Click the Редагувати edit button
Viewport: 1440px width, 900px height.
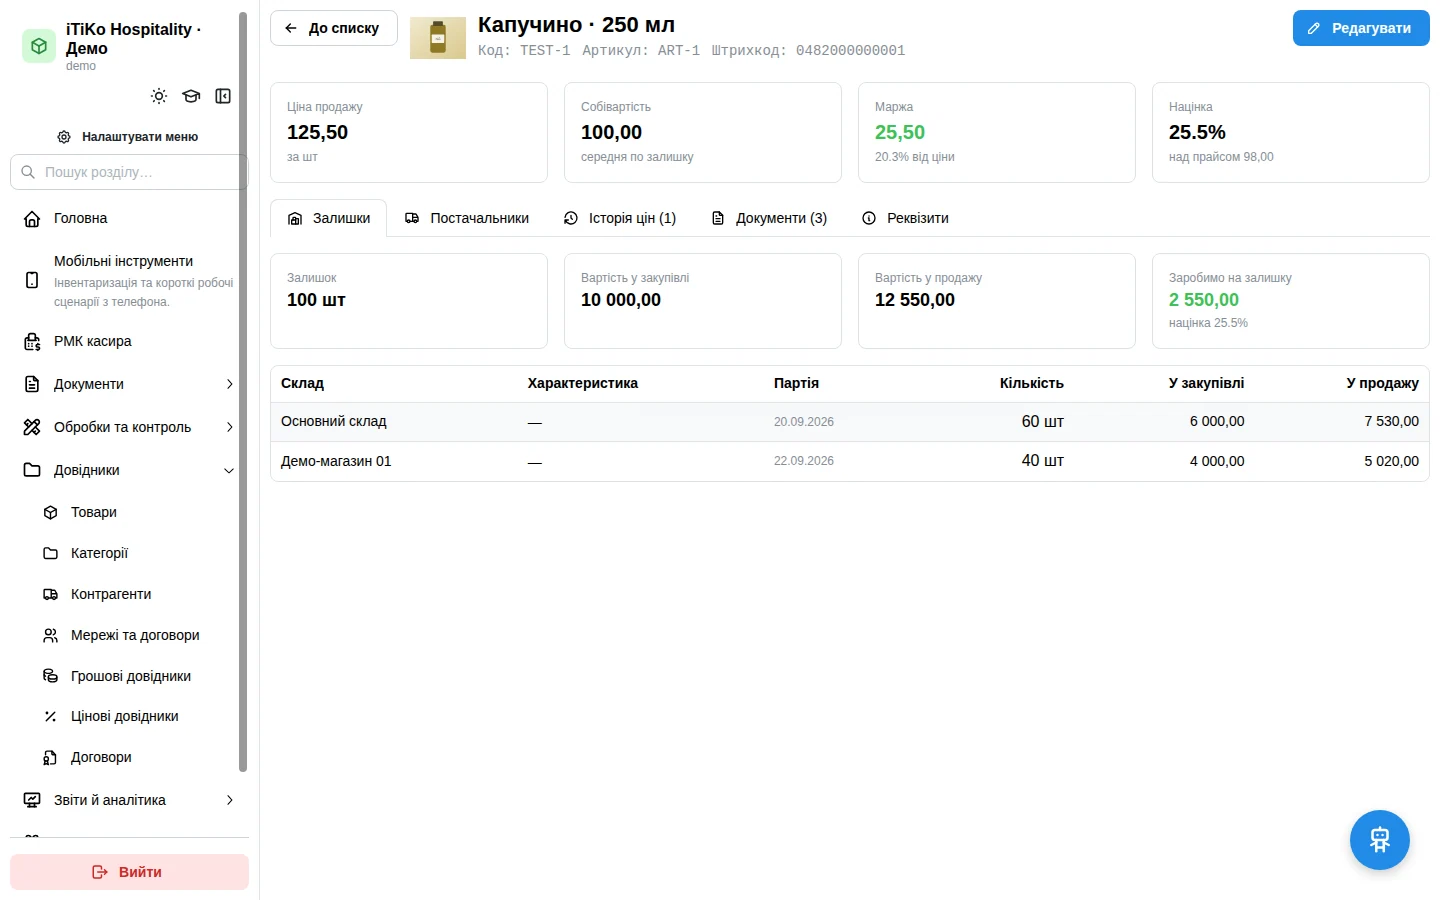click(1361, 28)
